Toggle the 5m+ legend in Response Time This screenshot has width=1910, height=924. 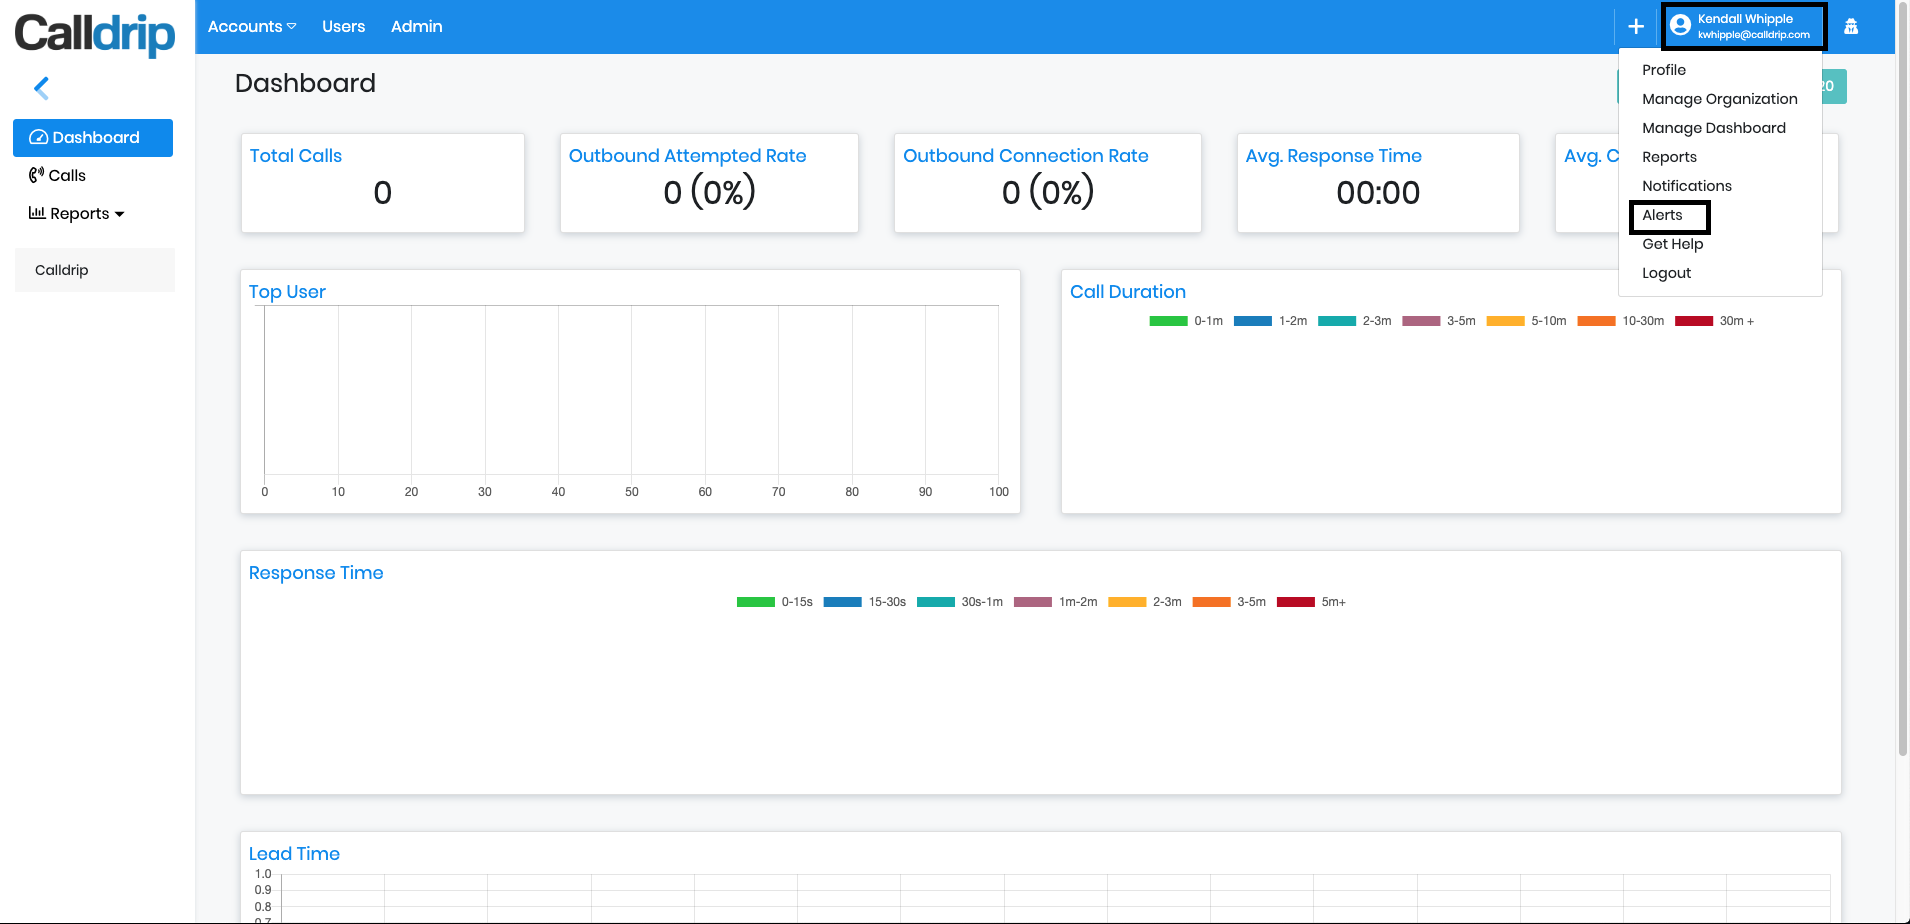[x=1311, y=602]
